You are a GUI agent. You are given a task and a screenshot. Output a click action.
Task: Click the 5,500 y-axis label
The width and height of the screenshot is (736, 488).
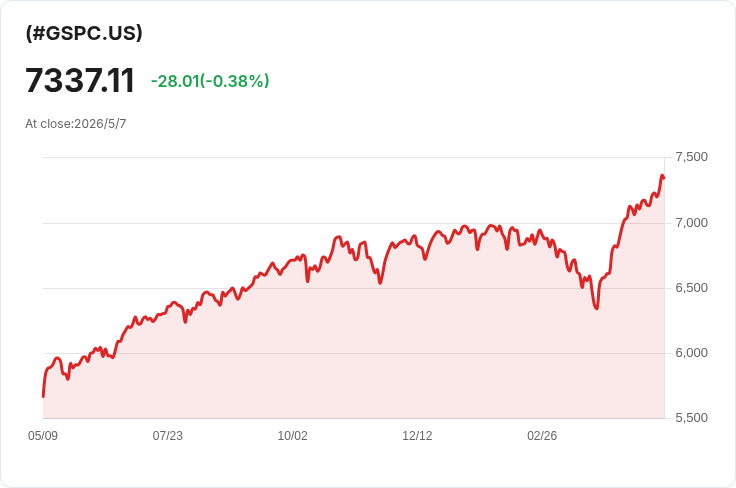click(691, 418)
